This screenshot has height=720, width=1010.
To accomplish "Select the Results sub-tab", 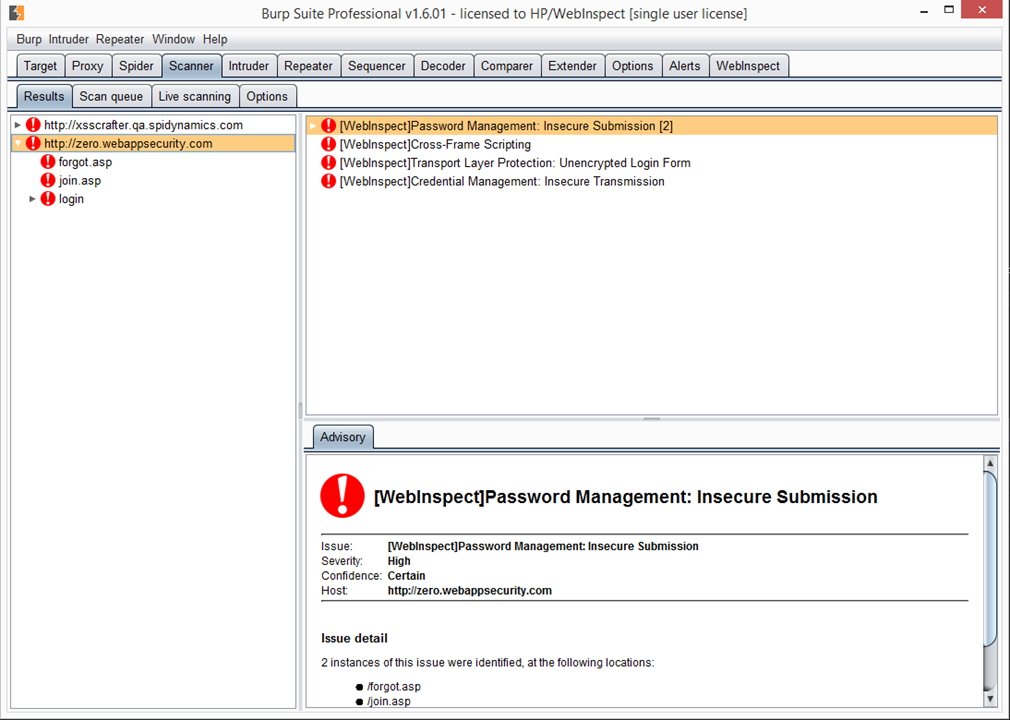I will click(x=44, y=97).
